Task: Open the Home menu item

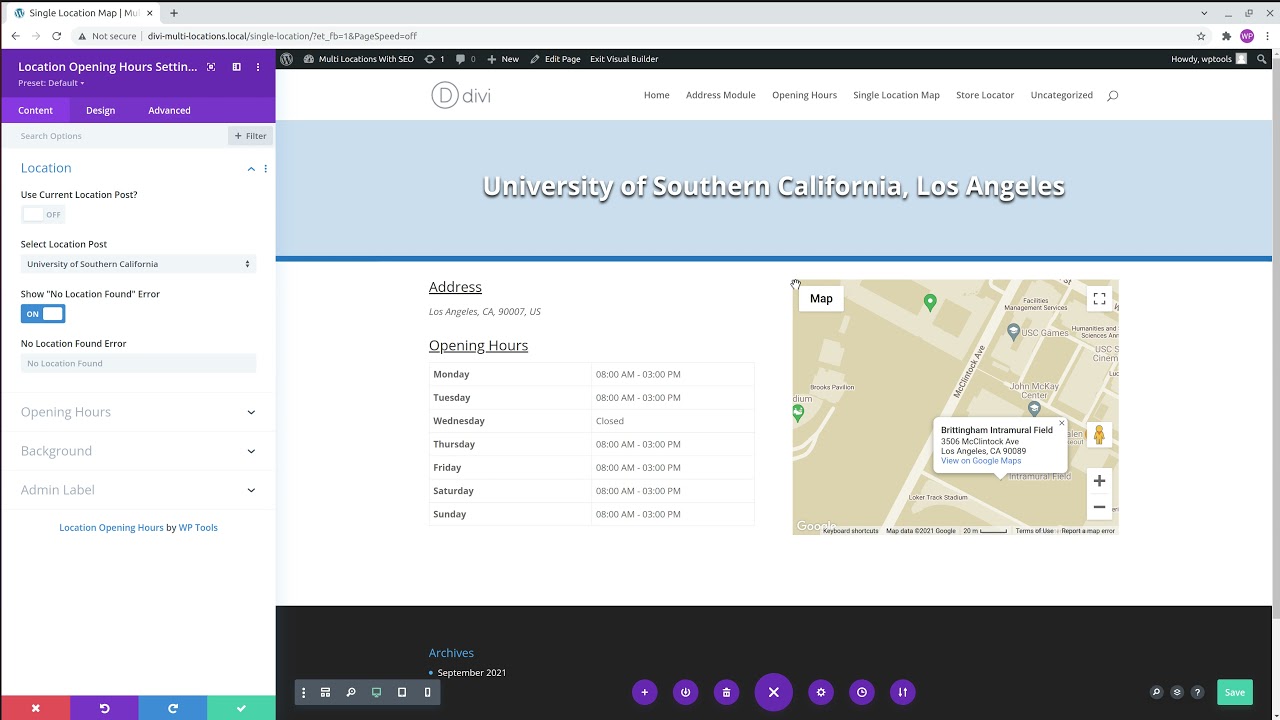Action: point(656,95)
